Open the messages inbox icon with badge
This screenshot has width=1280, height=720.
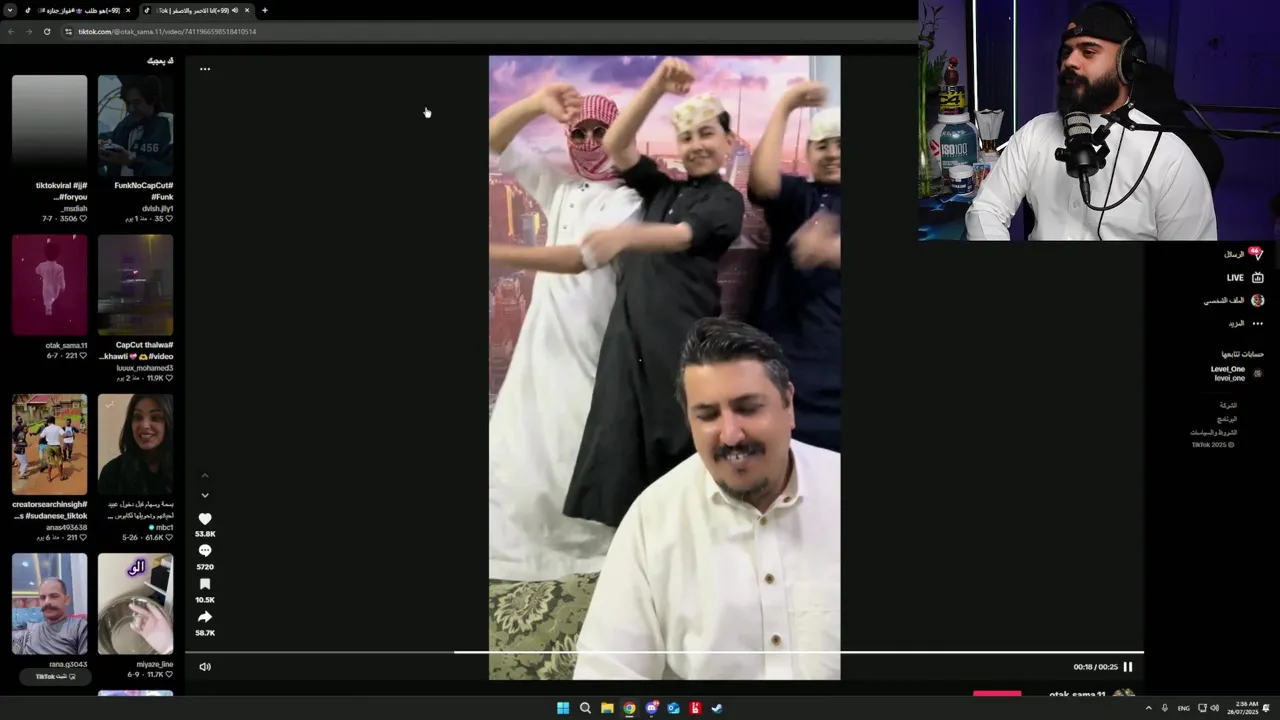pyautogui.click(x=1257, y=254)
